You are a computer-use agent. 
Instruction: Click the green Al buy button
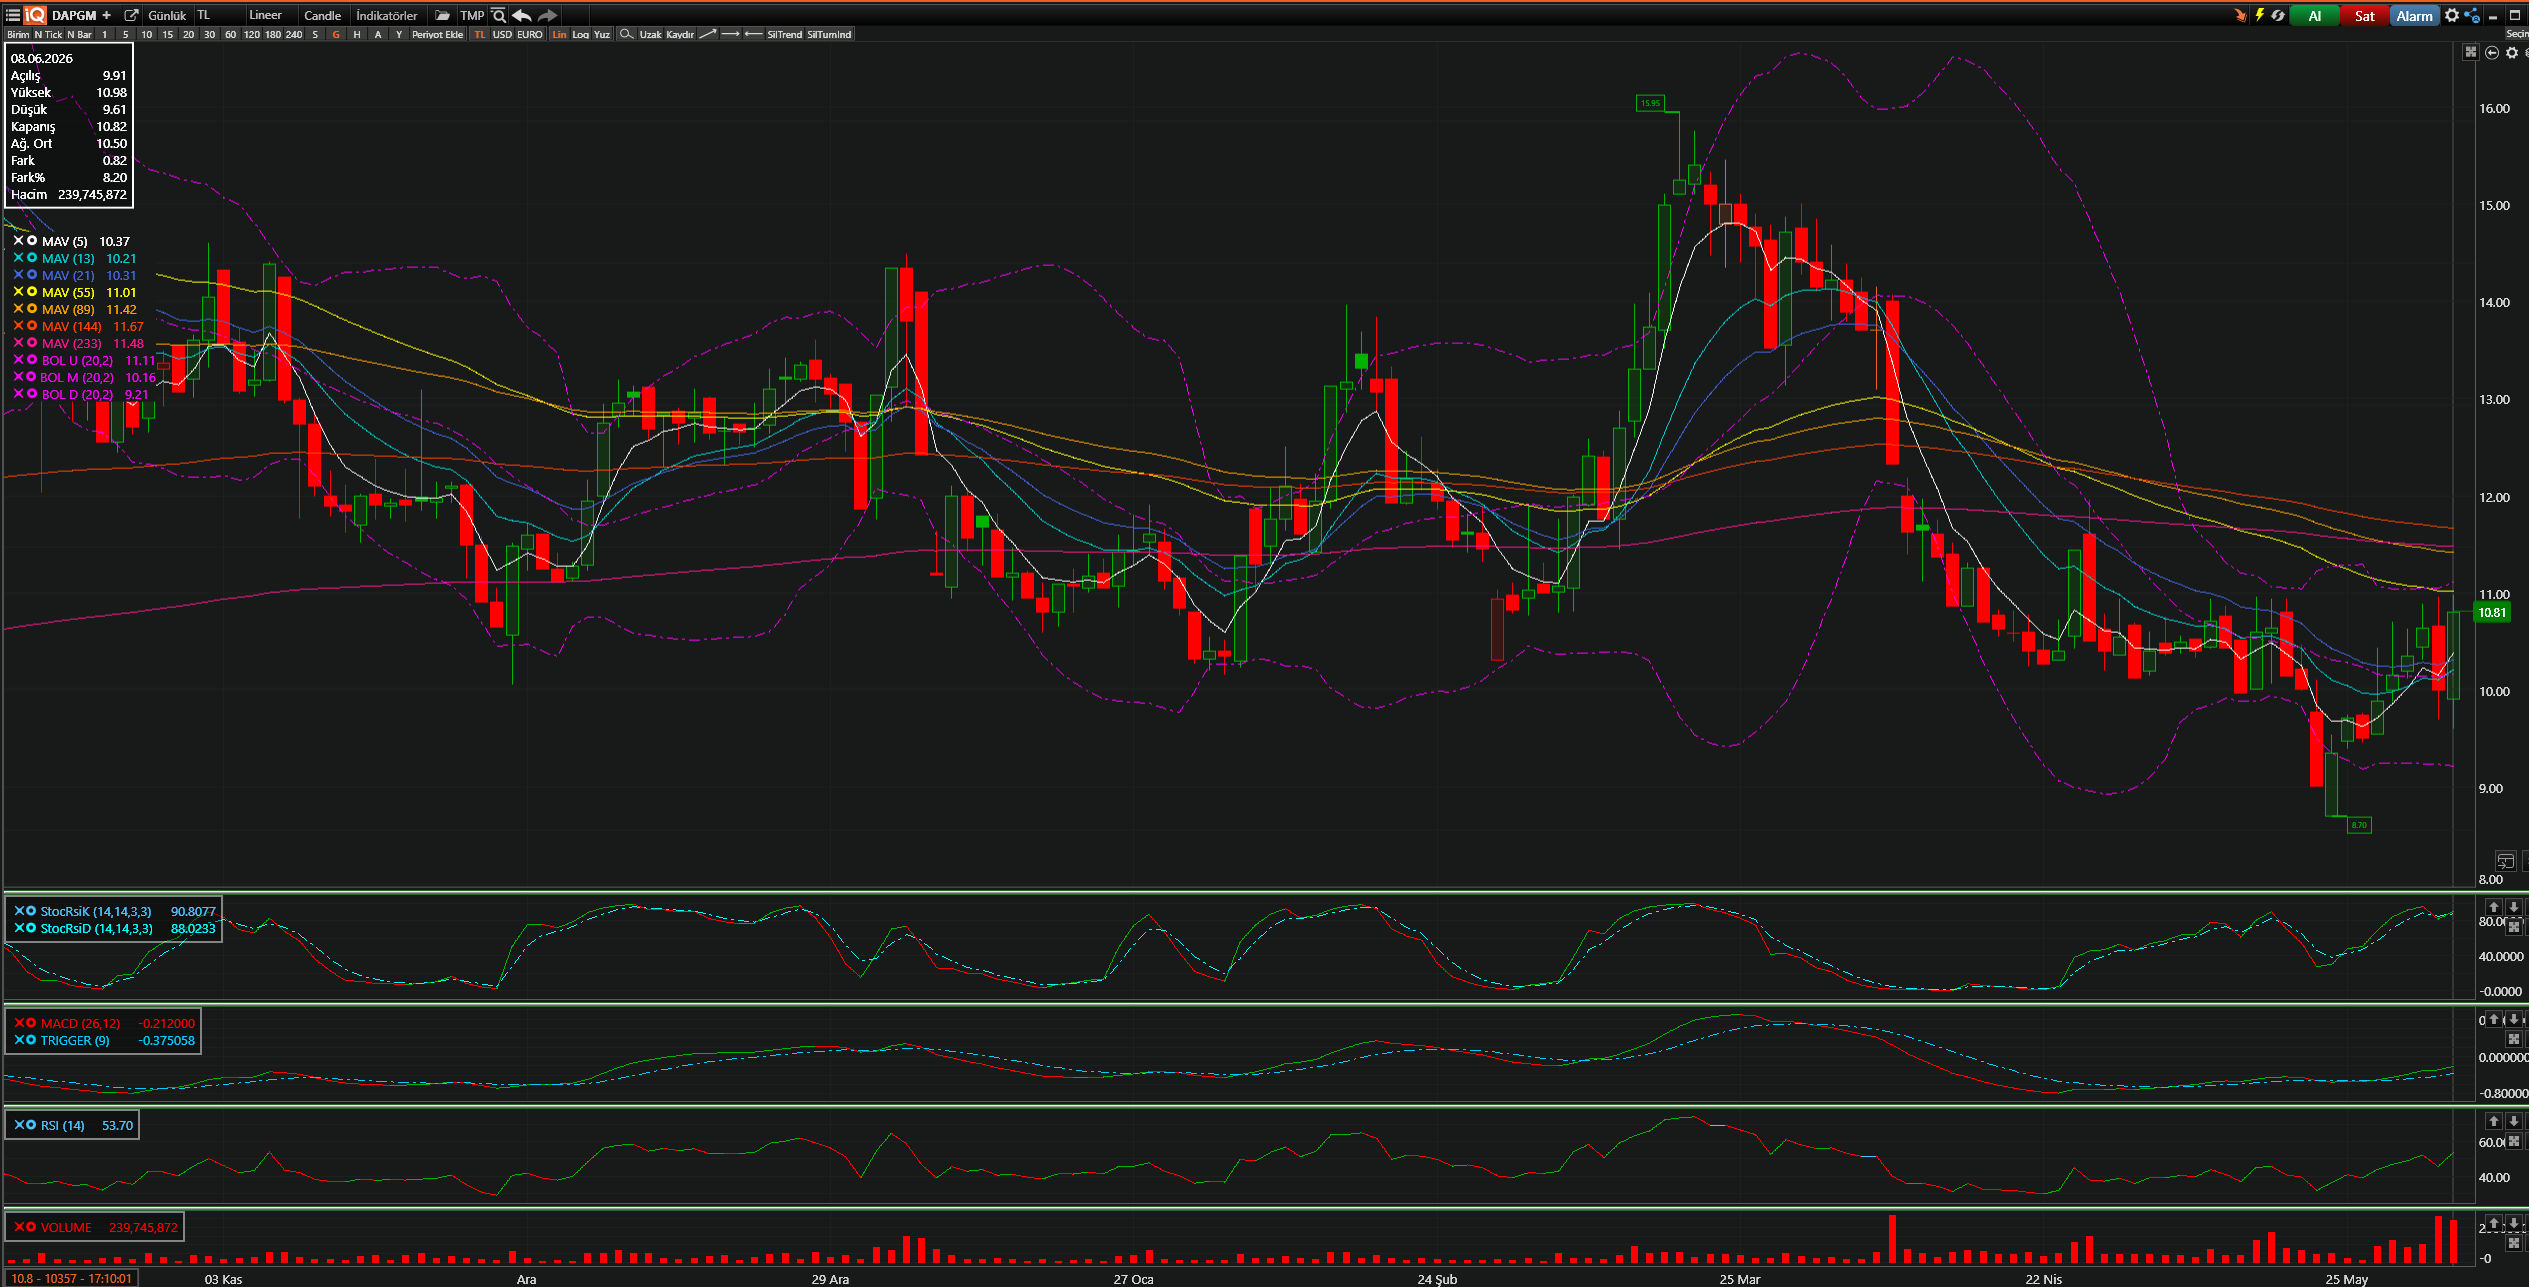[x=2314, y=15]
